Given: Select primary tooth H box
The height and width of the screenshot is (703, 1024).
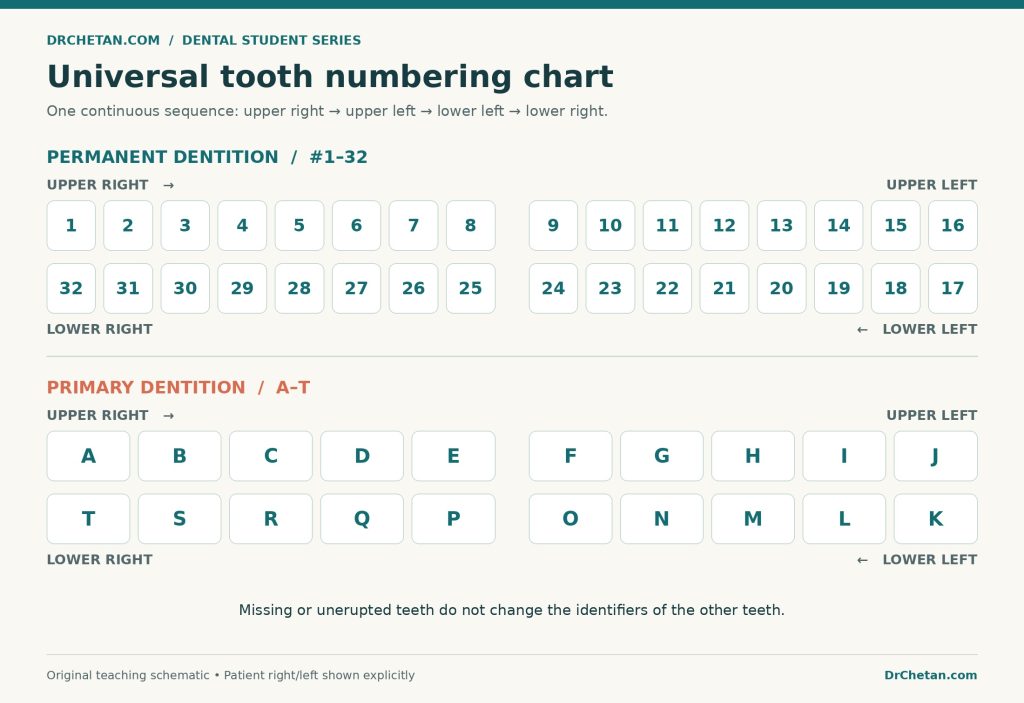Looking at the screenshot, I should click(753, 456).
